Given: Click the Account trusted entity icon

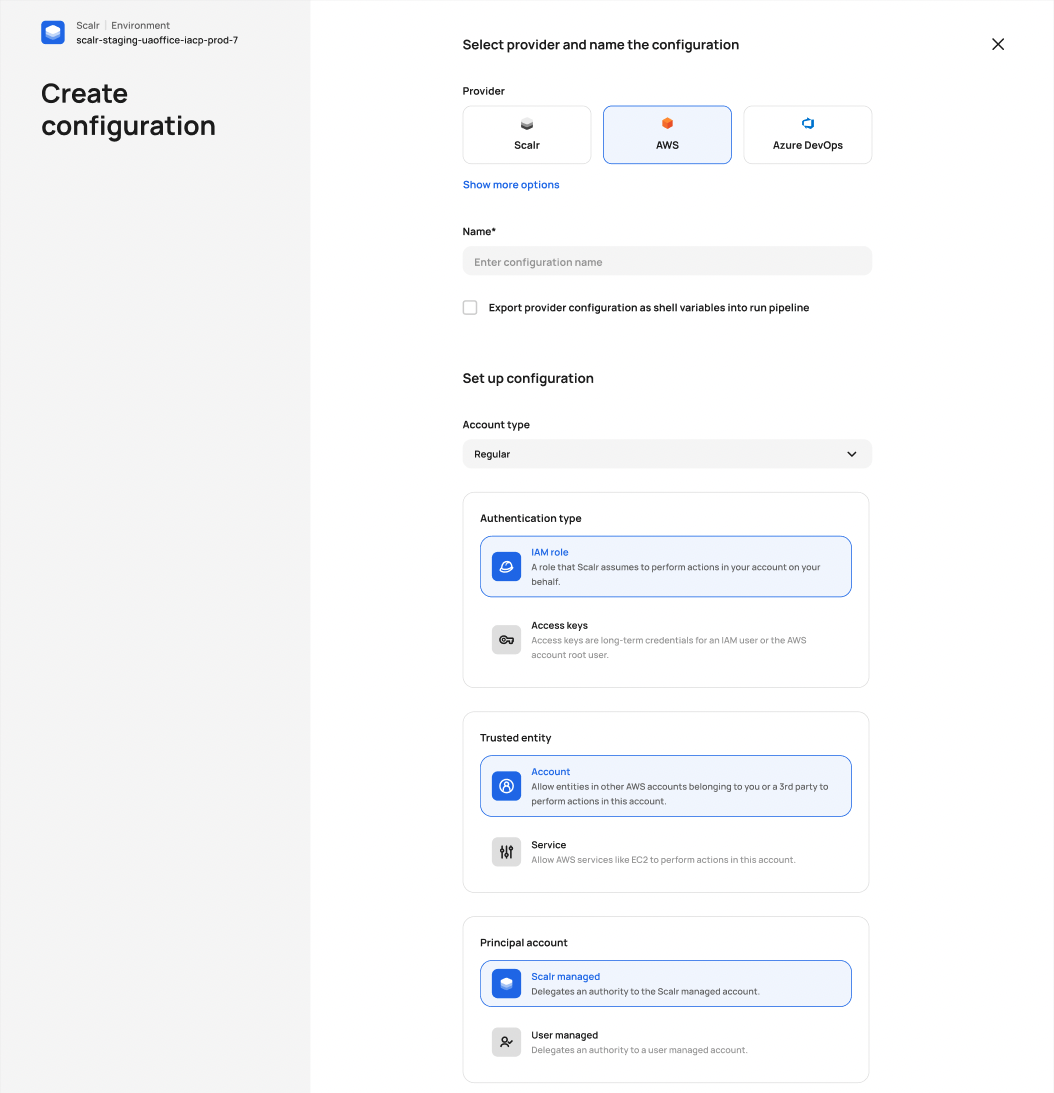Looking at the screenshot, I should (x=506, y=786).
